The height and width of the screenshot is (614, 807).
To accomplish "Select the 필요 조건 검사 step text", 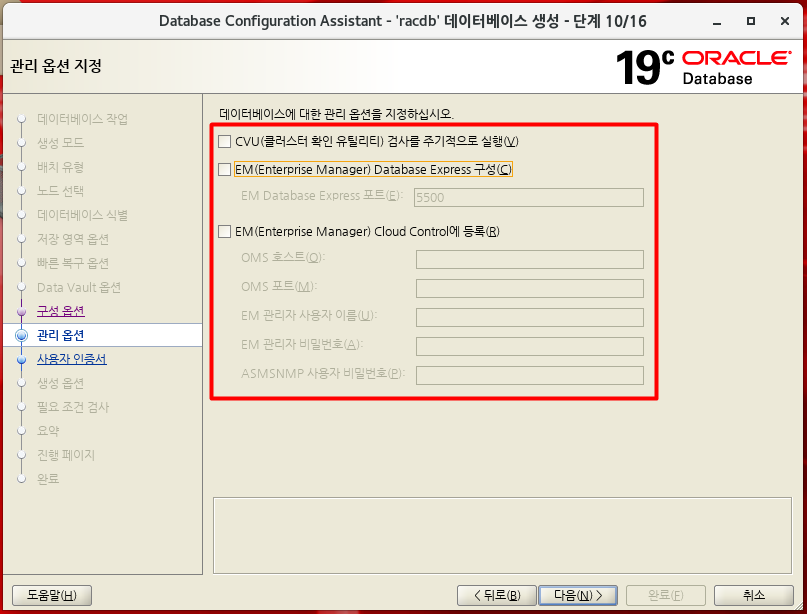I will 73,407.
